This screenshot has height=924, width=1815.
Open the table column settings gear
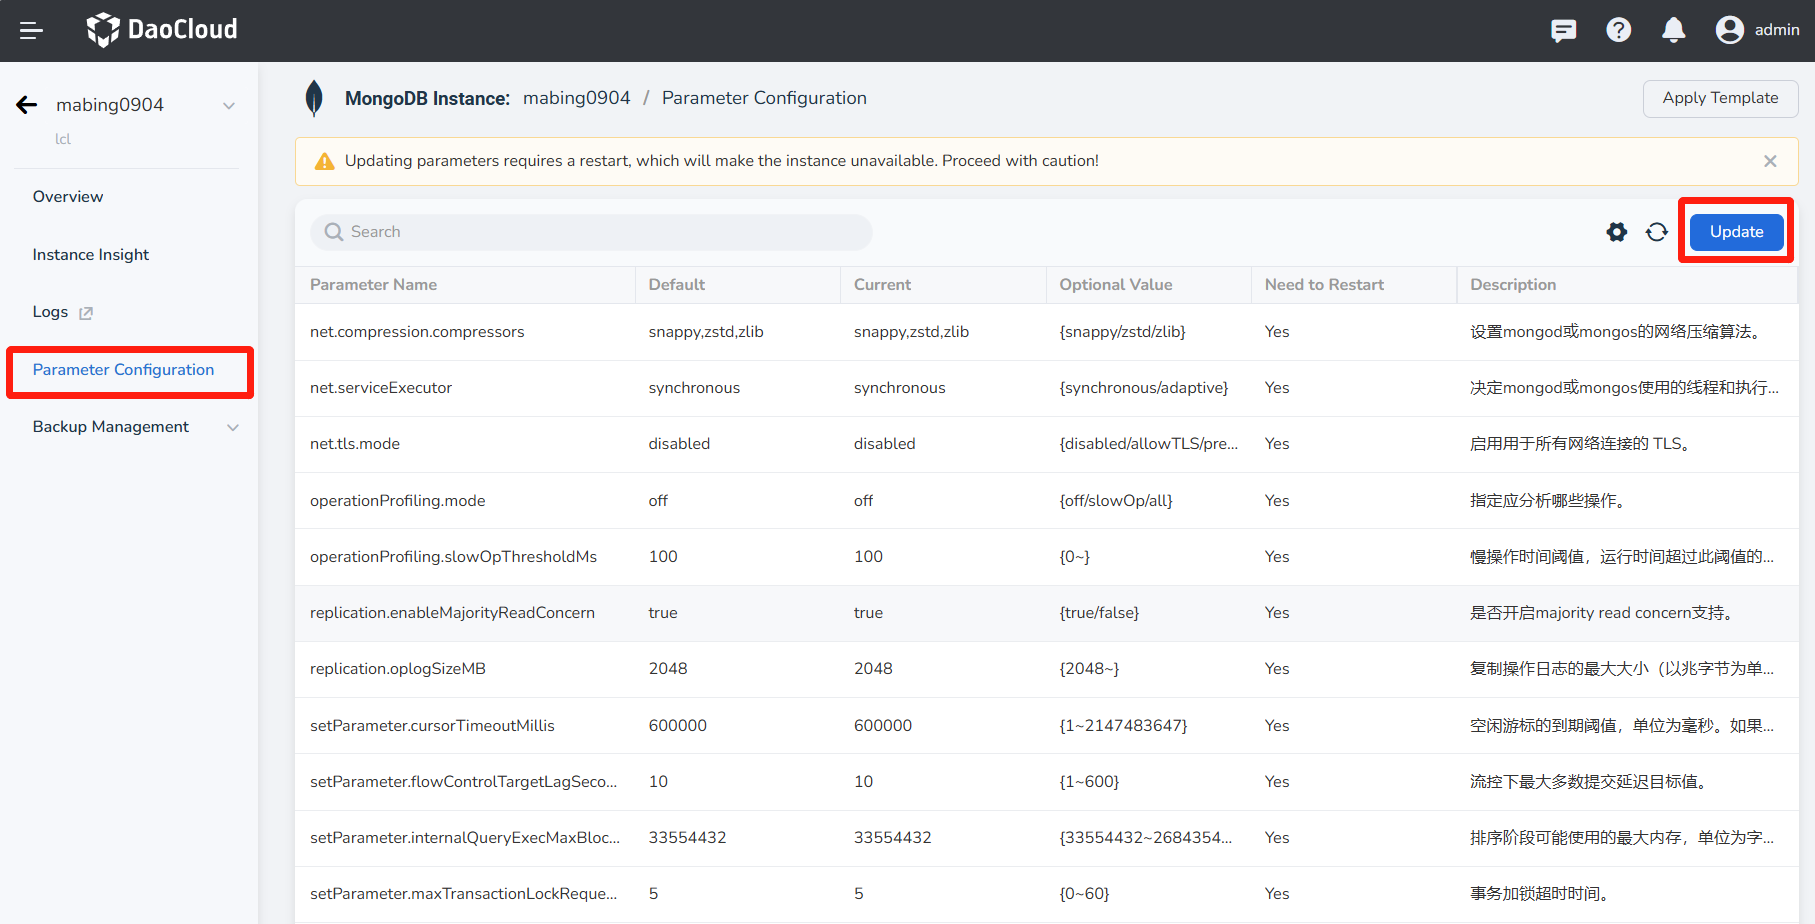click(1616, 231)
